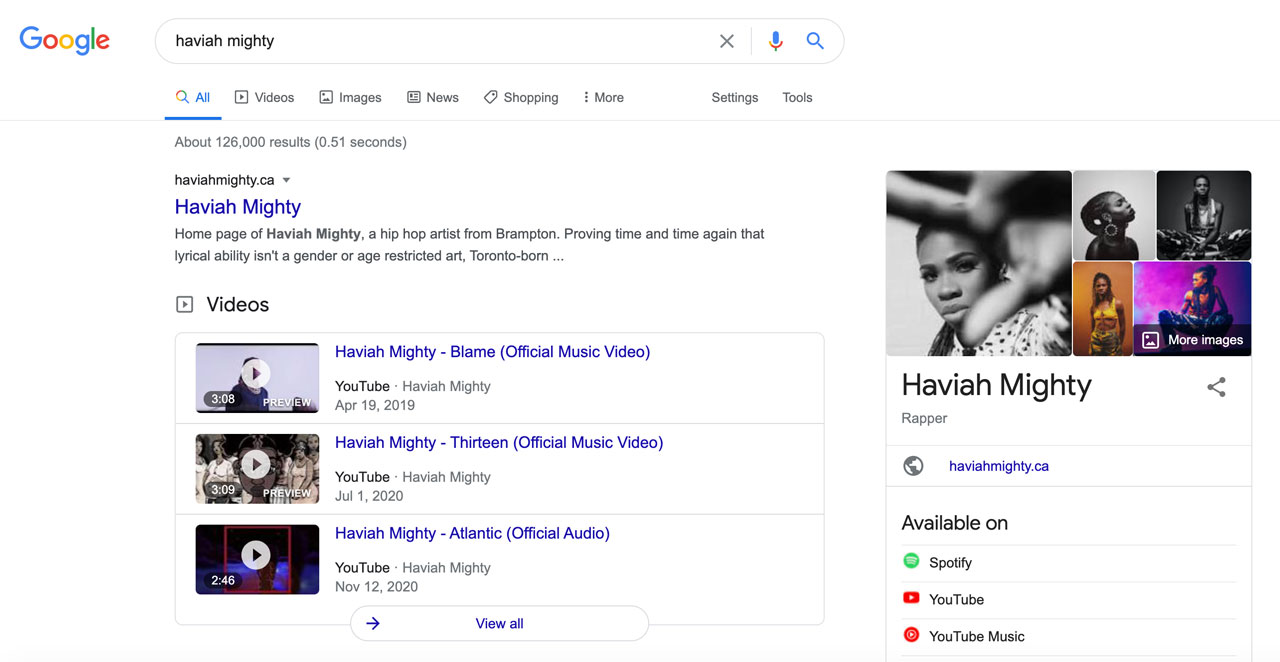The width and height of the screenshot is (1280, 662).
Task: Switch to the Images tab
Action: click(x=350, y=97)
